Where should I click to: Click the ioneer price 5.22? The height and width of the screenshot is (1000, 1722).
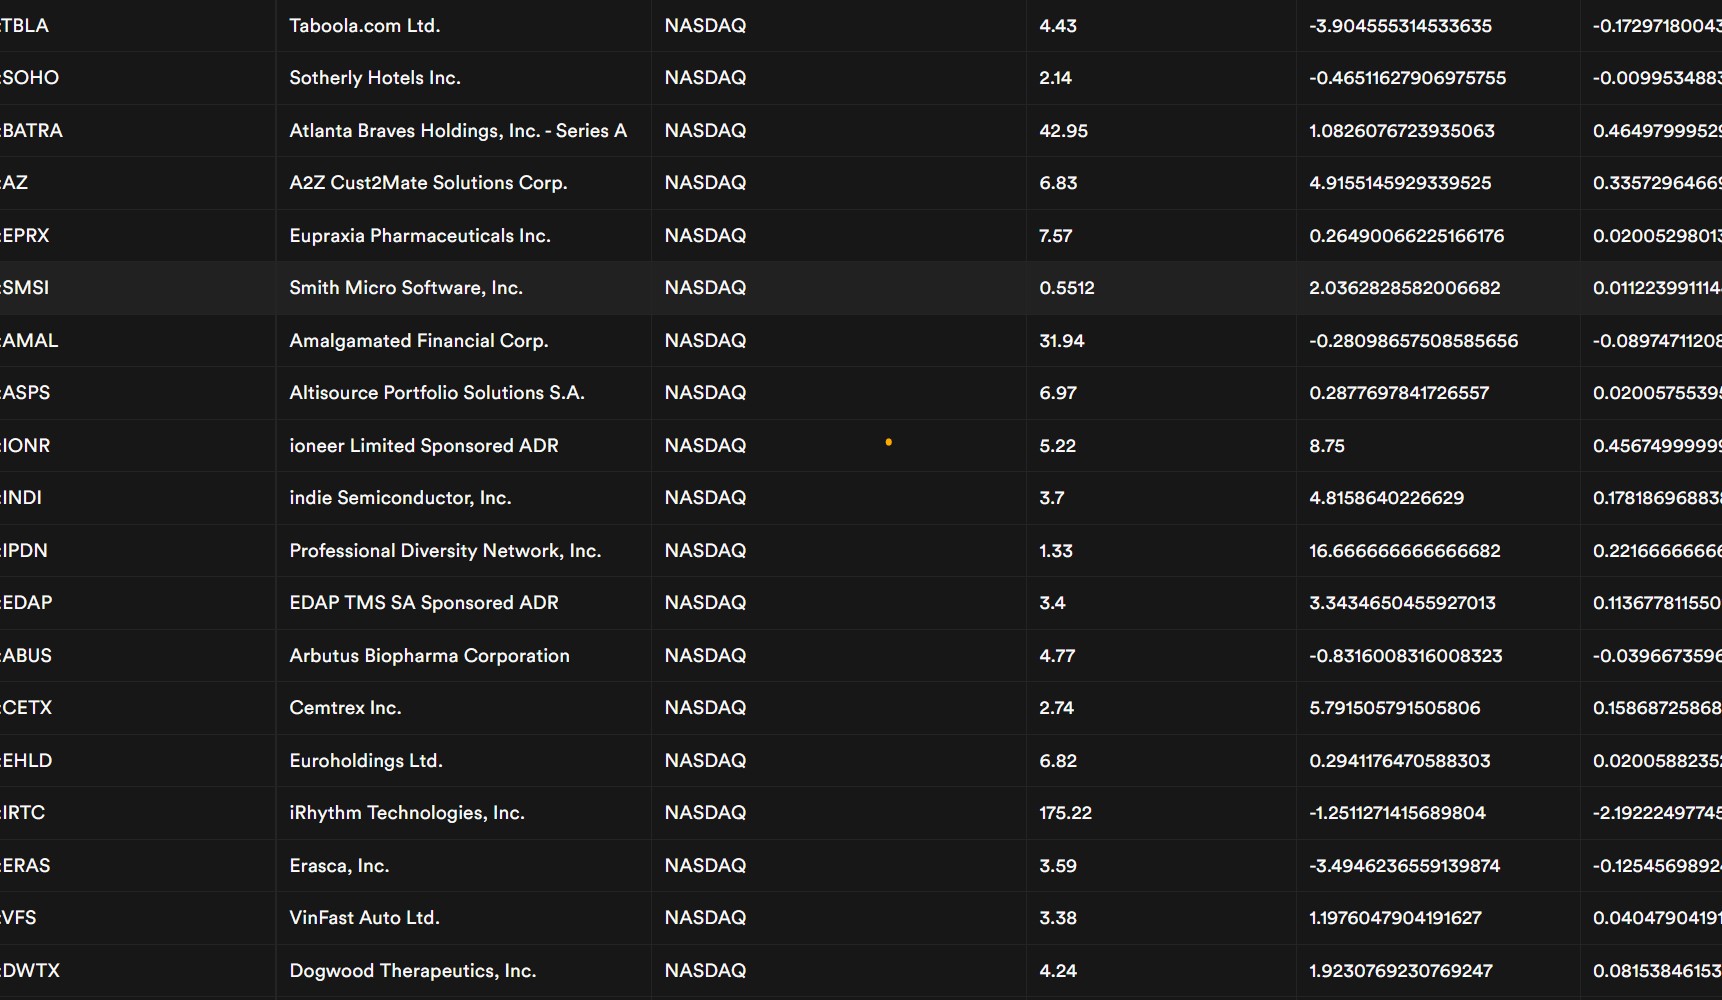point(1057,446)
